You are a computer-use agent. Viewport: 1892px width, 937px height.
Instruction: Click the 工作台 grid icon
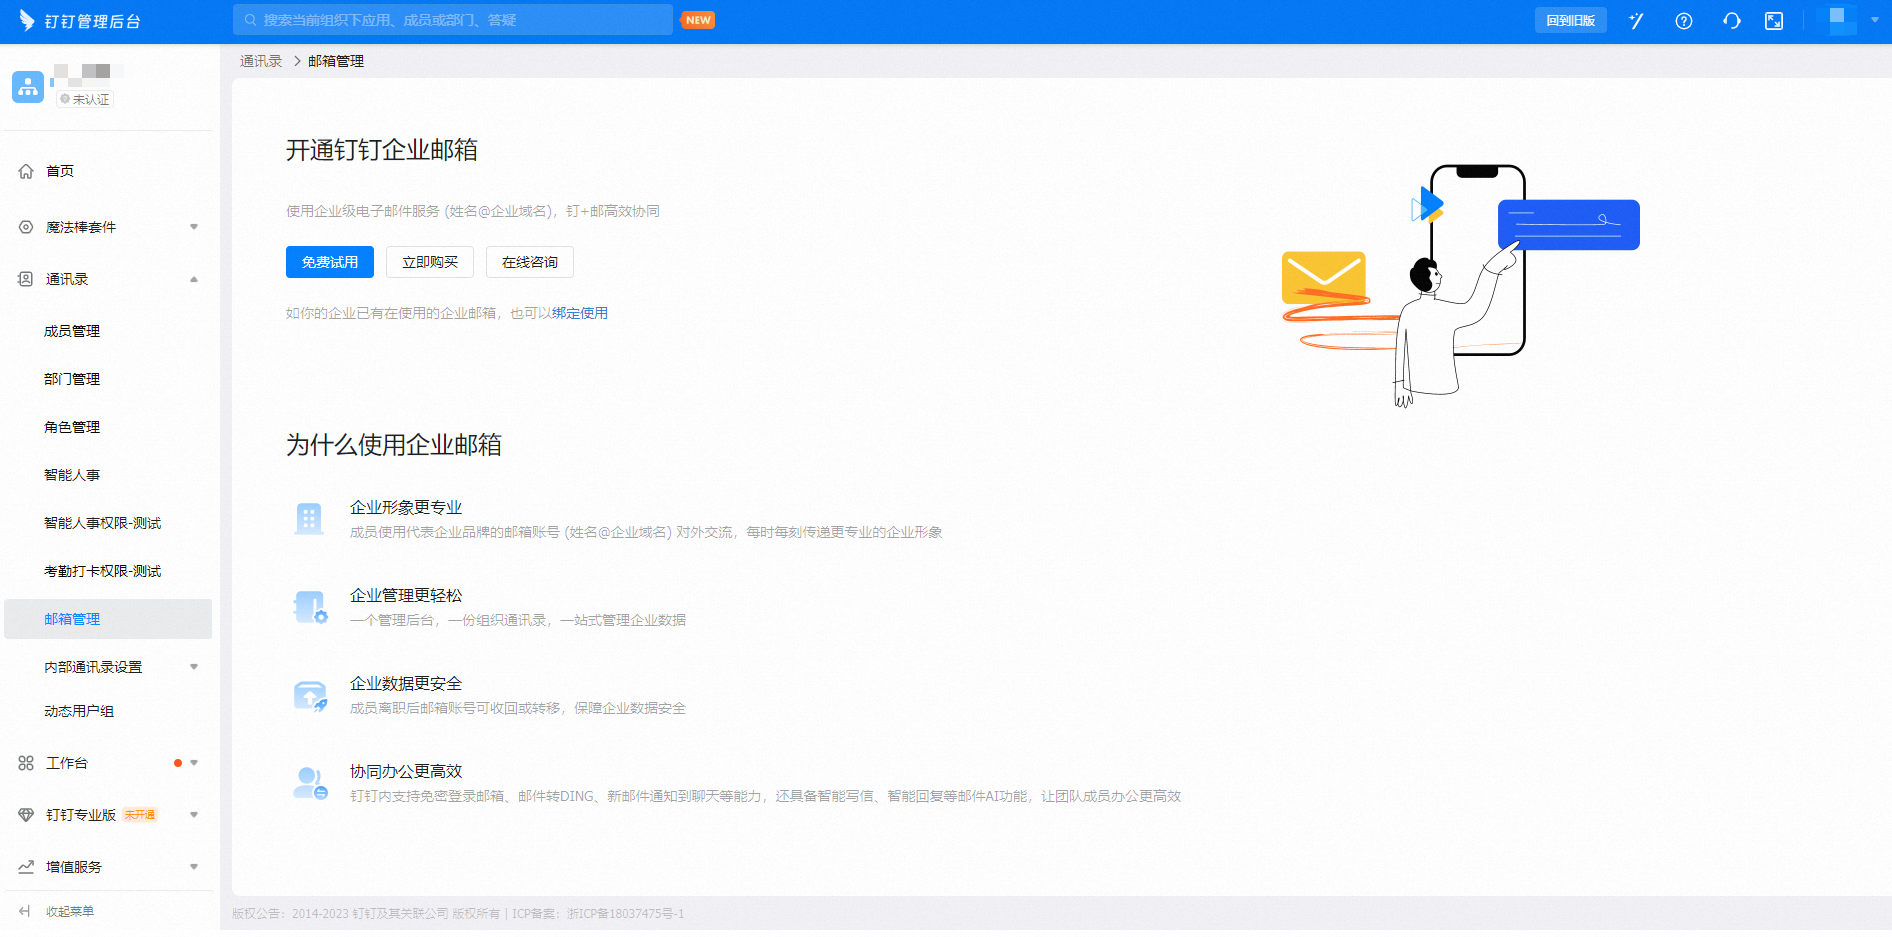click(26, 763)
